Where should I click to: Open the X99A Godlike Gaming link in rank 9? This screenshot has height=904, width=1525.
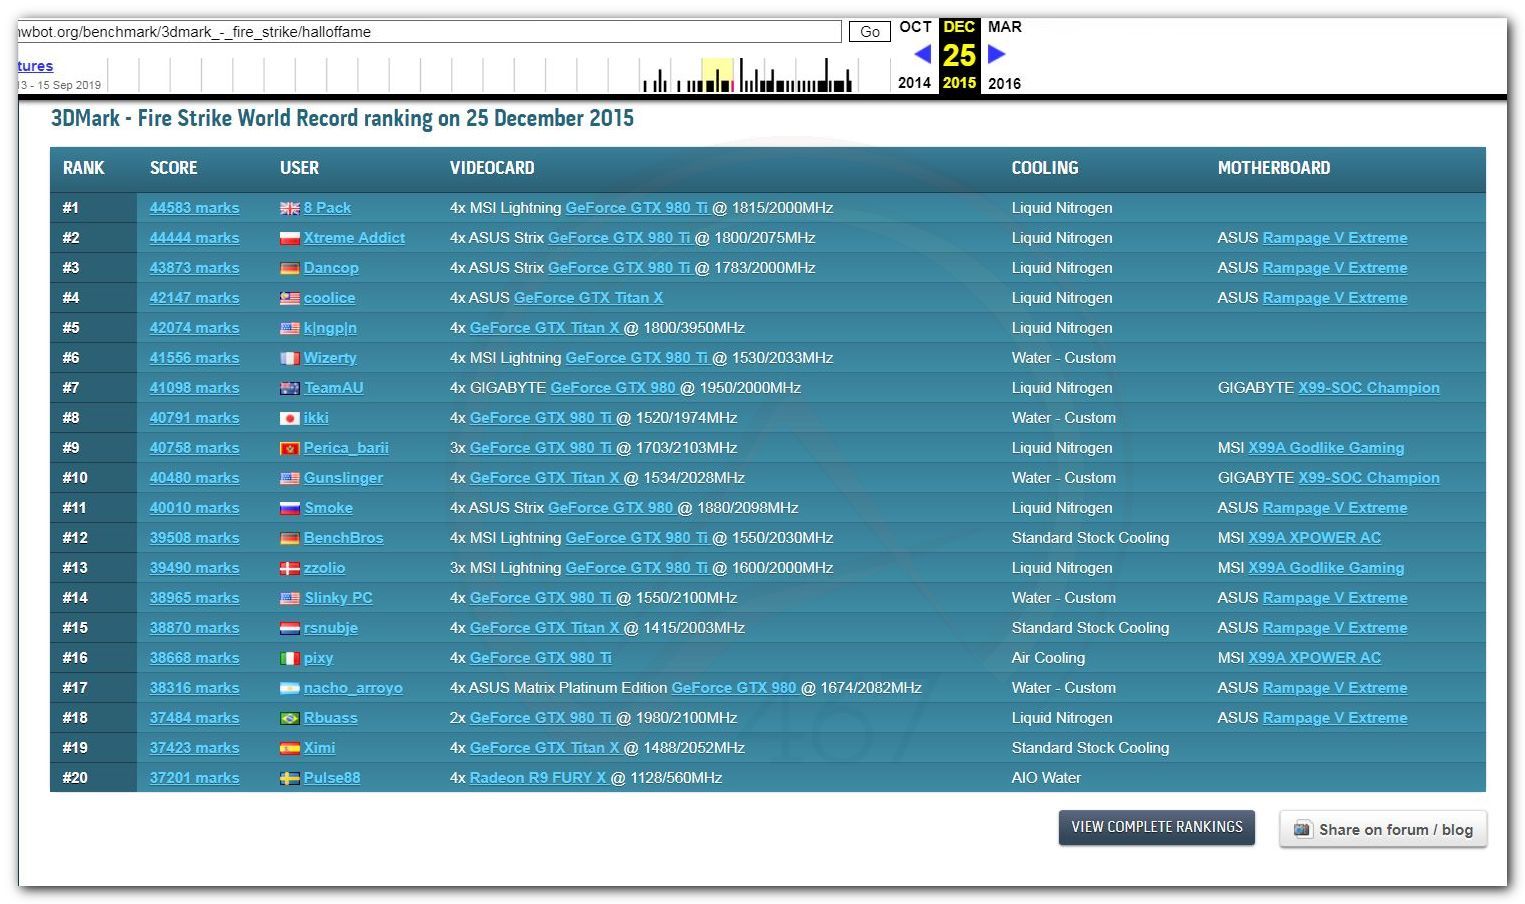tap(1325, 448)
